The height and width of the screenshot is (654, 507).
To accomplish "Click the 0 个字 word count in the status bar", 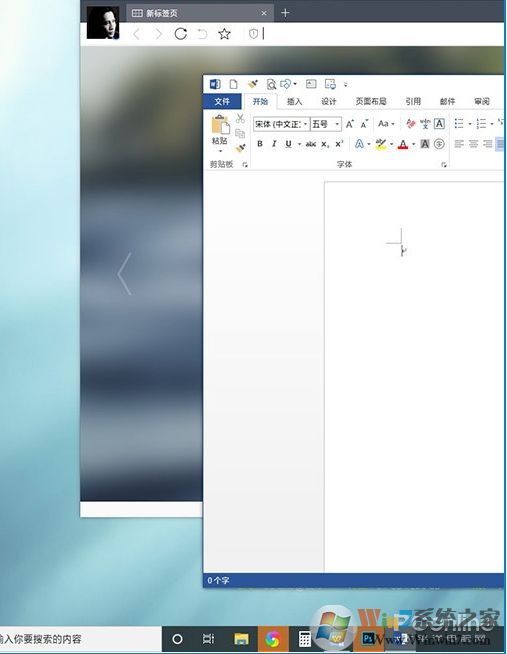I will click(x=218, y=580).
